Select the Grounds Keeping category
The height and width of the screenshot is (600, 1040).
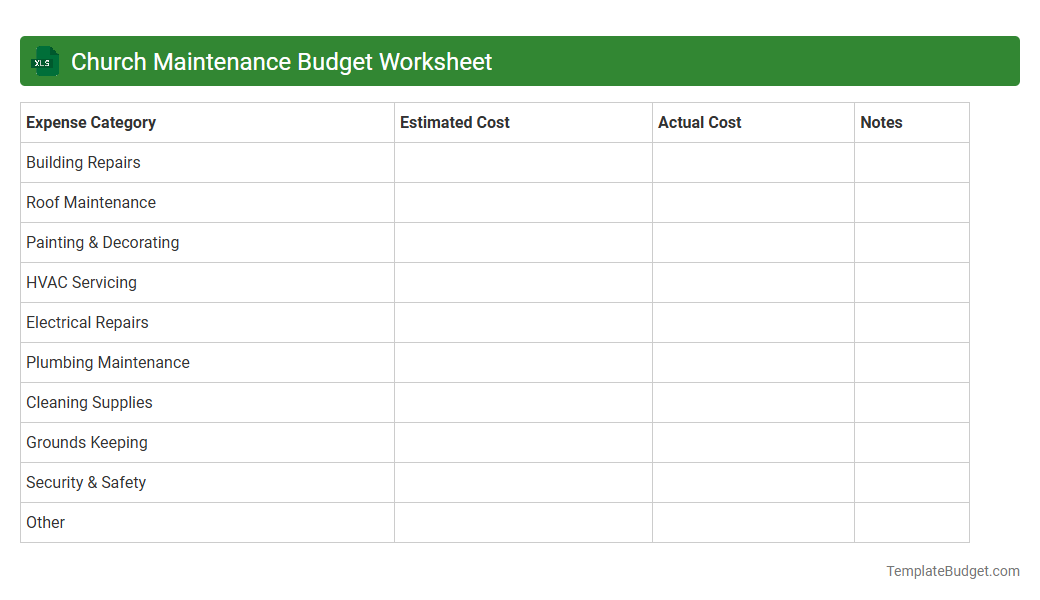pos(86,442)
